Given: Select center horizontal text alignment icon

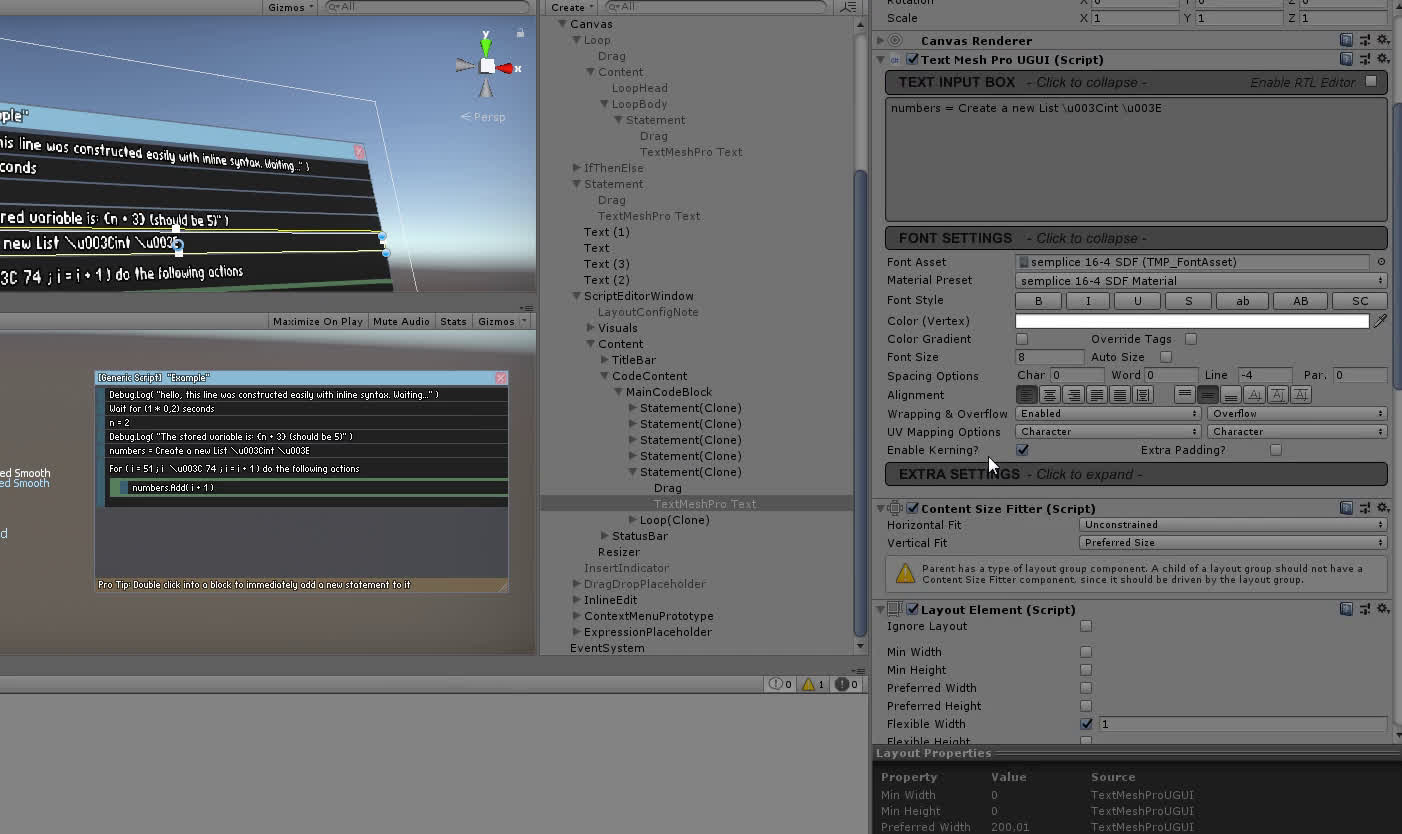Looking at the screenshot, I should (1049, 395).
